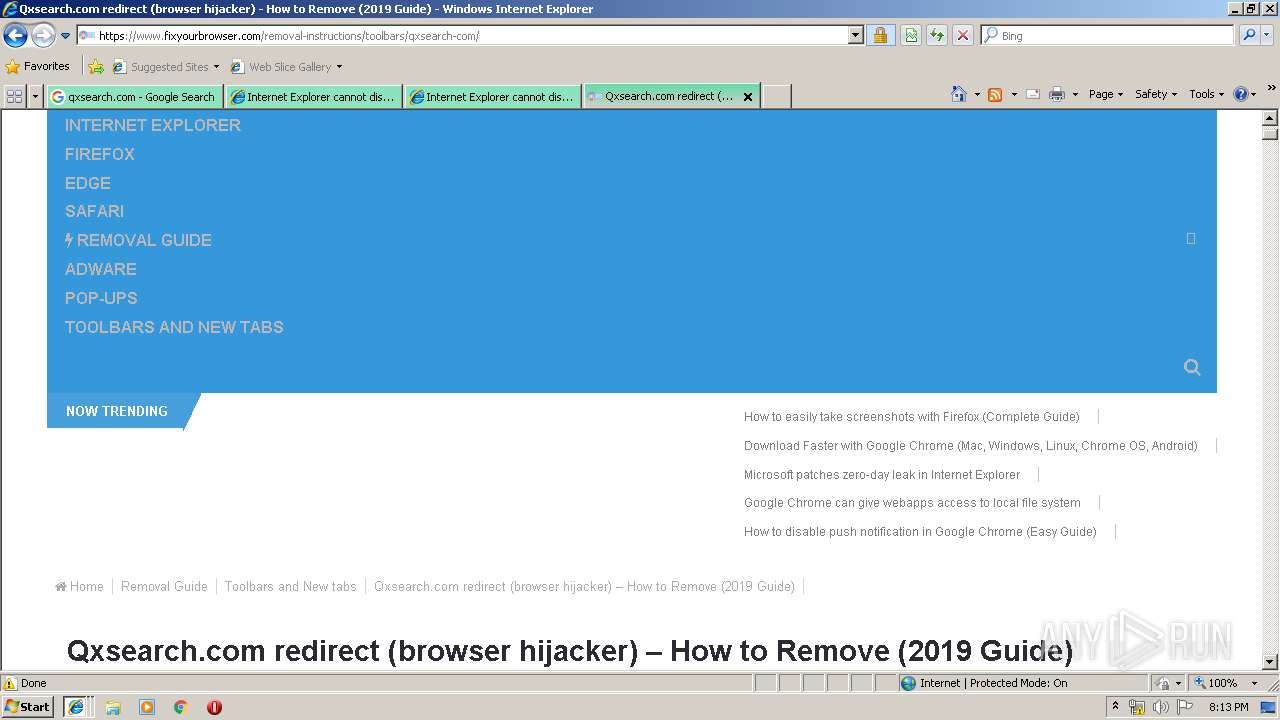Viewport: 1280px width, 720px height.
Task: Click the Removal Guide breadcrumb link
Action: tap(164, 587)
